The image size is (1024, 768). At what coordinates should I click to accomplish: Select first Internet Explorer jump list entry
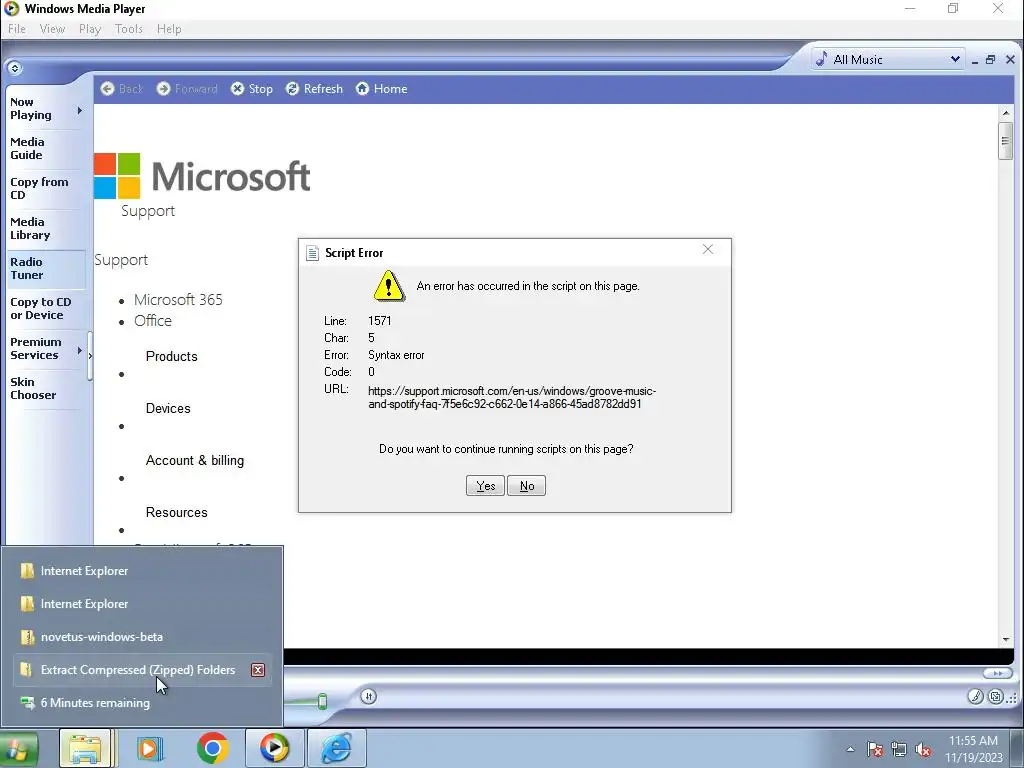point(142,571)
